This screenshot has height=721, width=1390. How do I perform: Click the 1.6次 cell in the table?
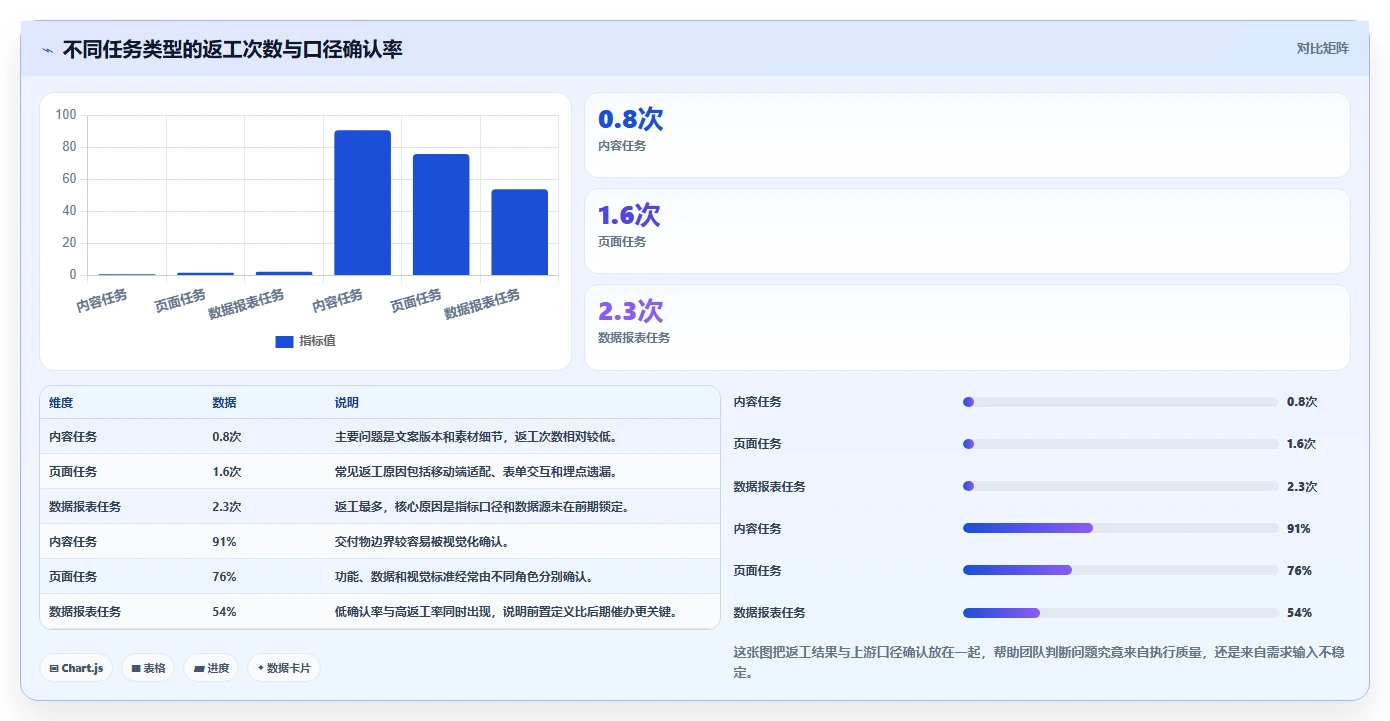(x=227, y=472)
